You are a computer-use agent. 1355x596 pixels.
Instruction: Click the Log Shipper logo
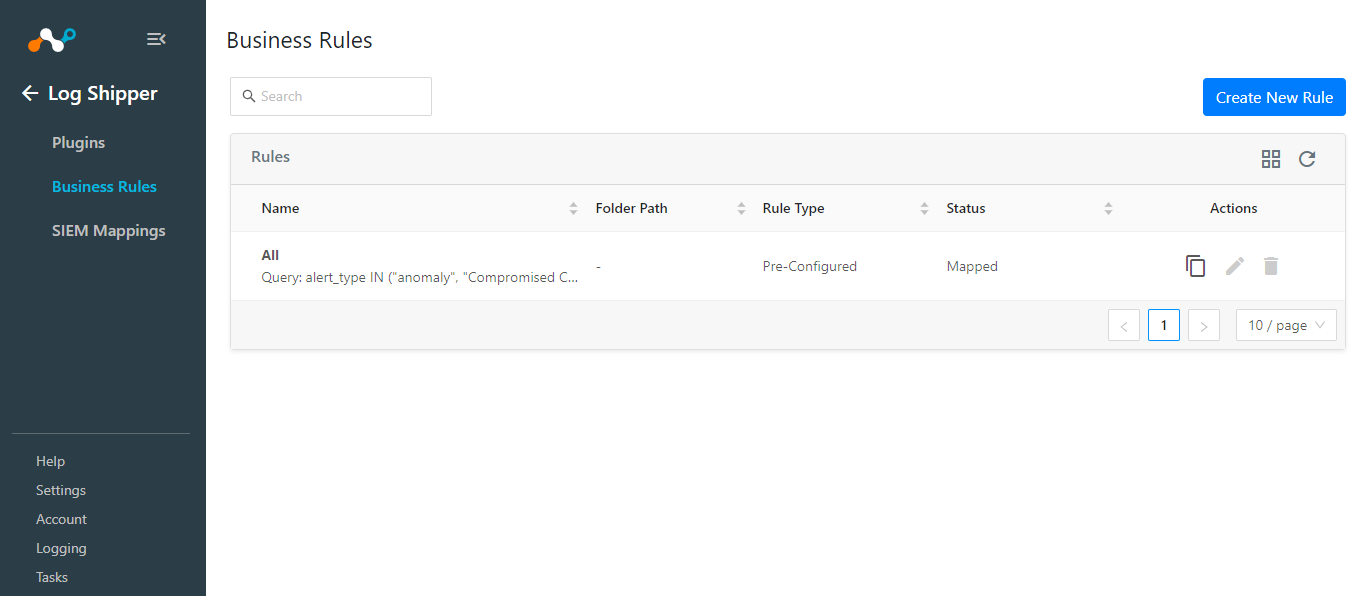tap(49, 38)
